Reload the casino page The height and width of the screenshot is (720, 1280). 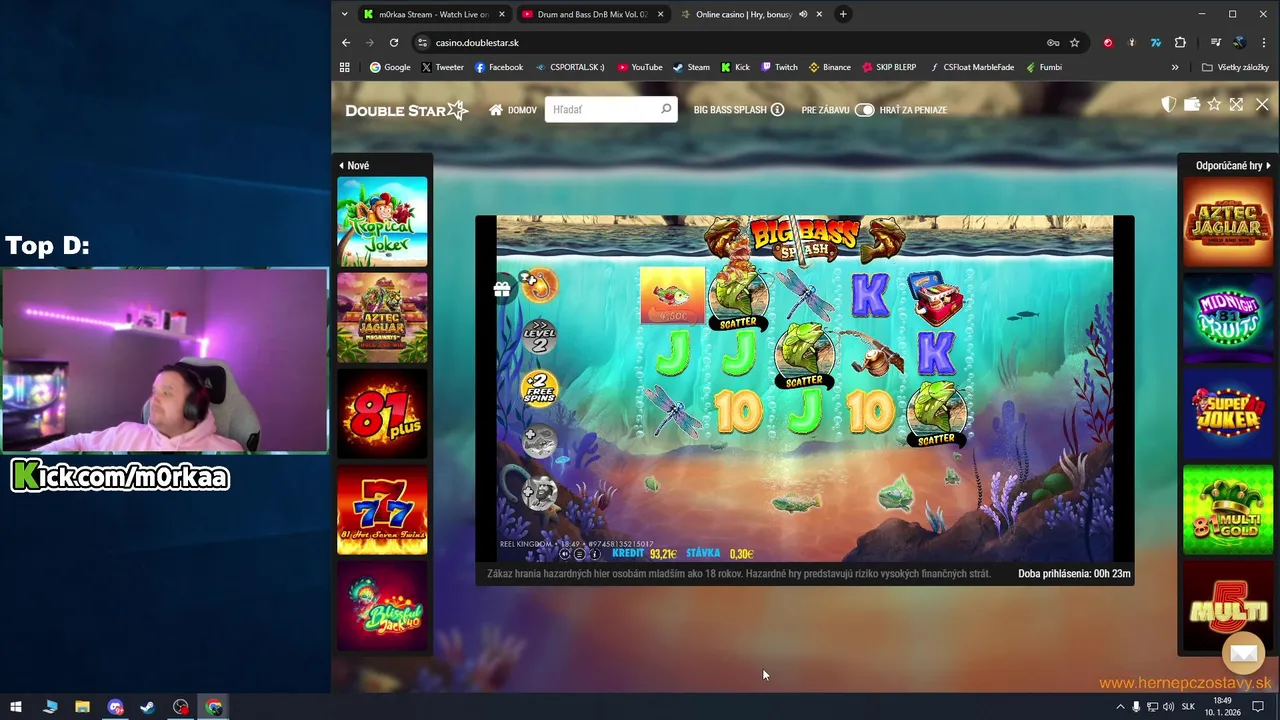(x=394, y=43)
